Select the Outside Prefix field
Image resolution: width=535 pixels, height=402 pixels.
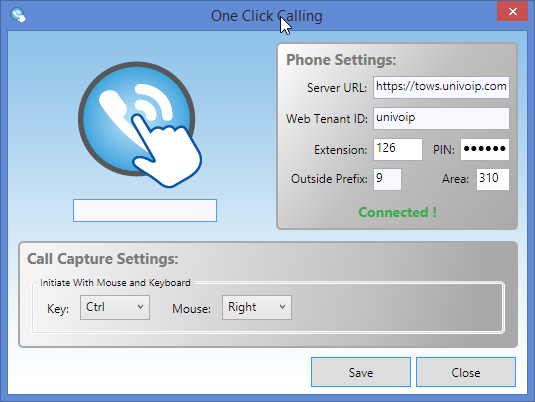[387, 179]
